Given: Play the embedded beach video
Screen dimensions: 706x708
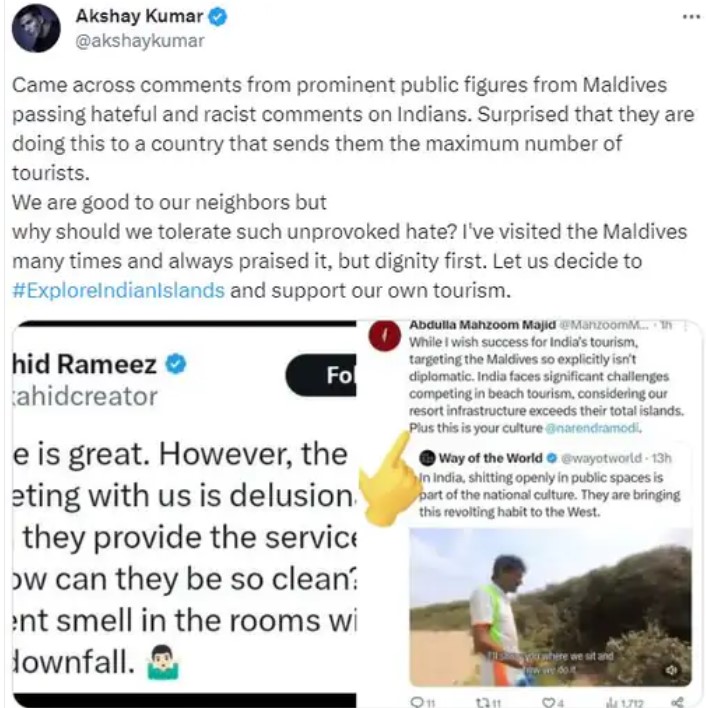Looking at the screenshot, I should 551,607.
